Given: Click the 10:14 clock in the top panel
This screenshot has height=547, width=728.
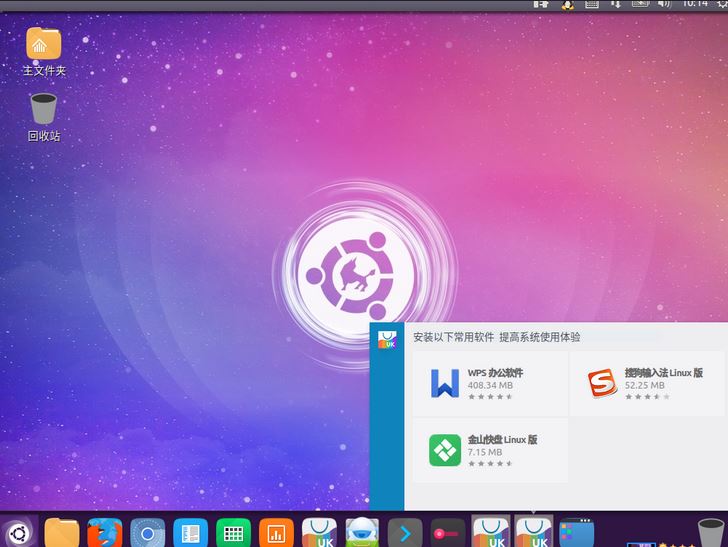Looking at the screenshot, I should pyautogui.click(x=695, y=4).
